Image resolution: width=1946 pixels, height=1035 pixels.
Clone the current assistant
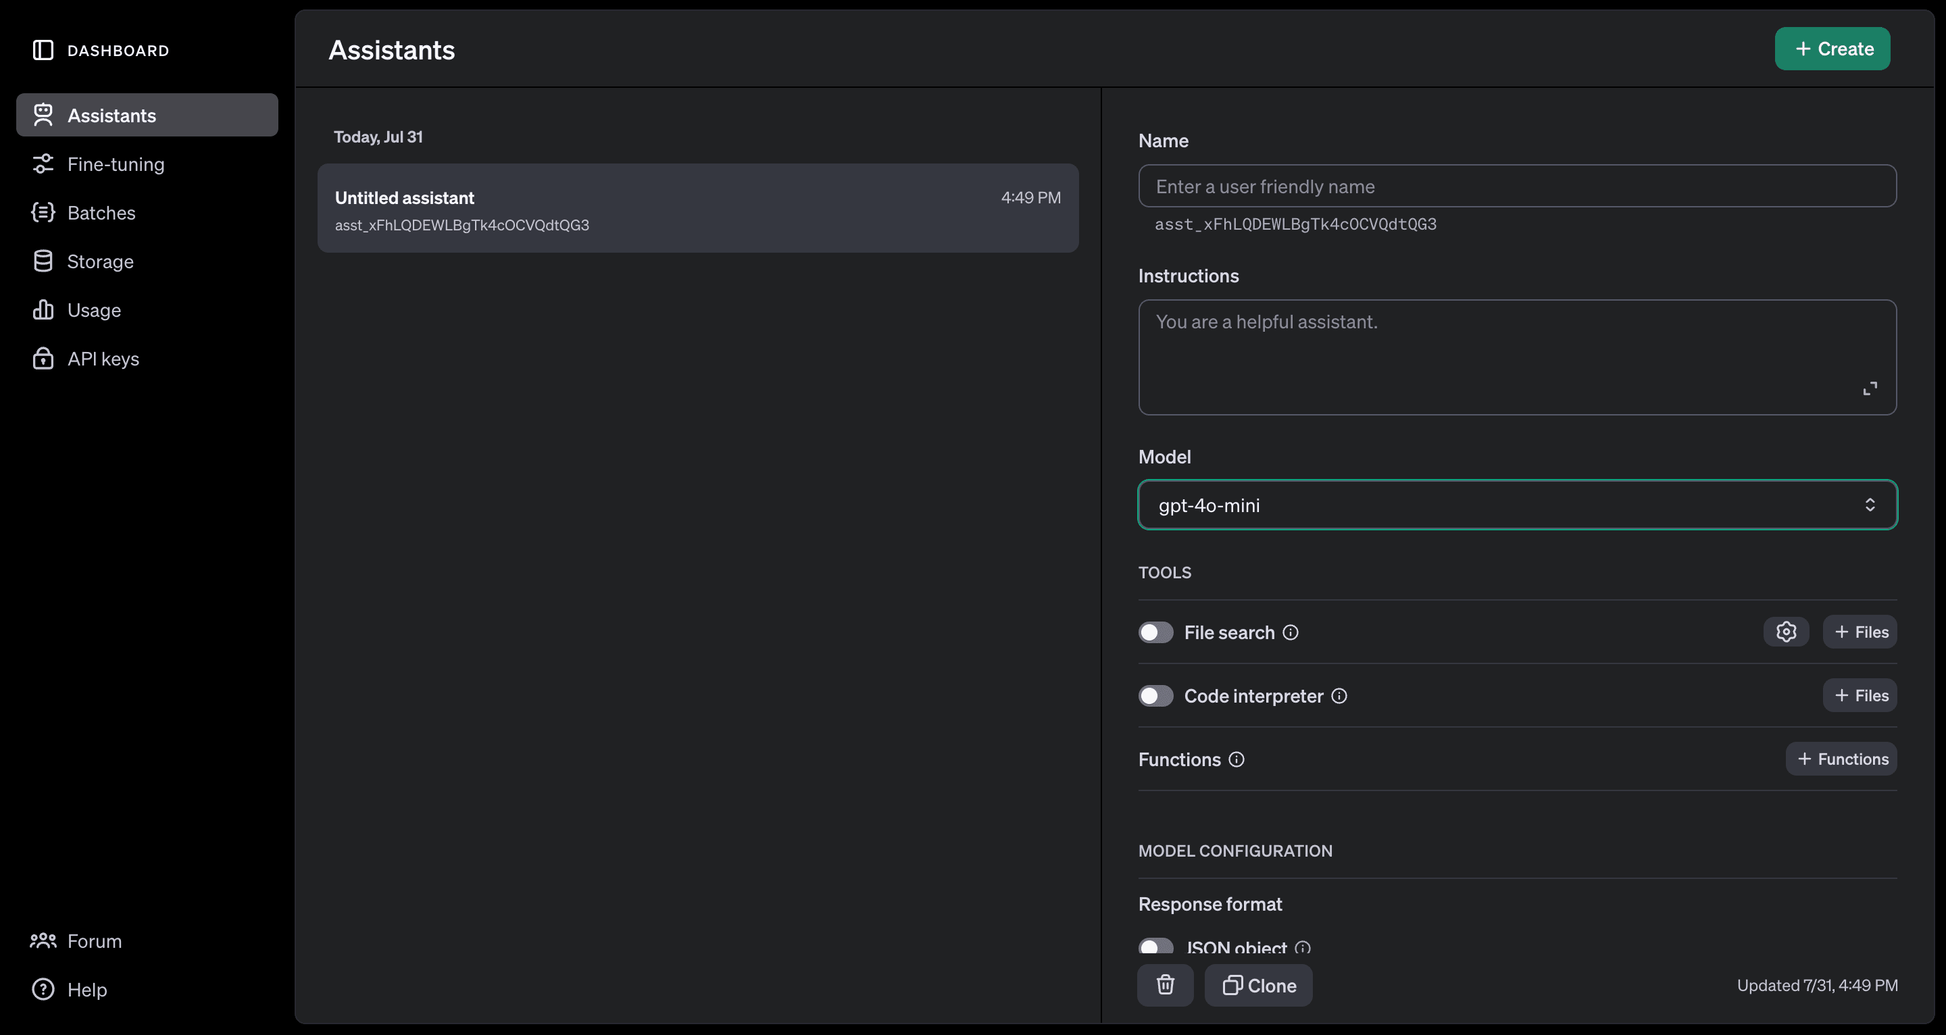(1258, 985)
